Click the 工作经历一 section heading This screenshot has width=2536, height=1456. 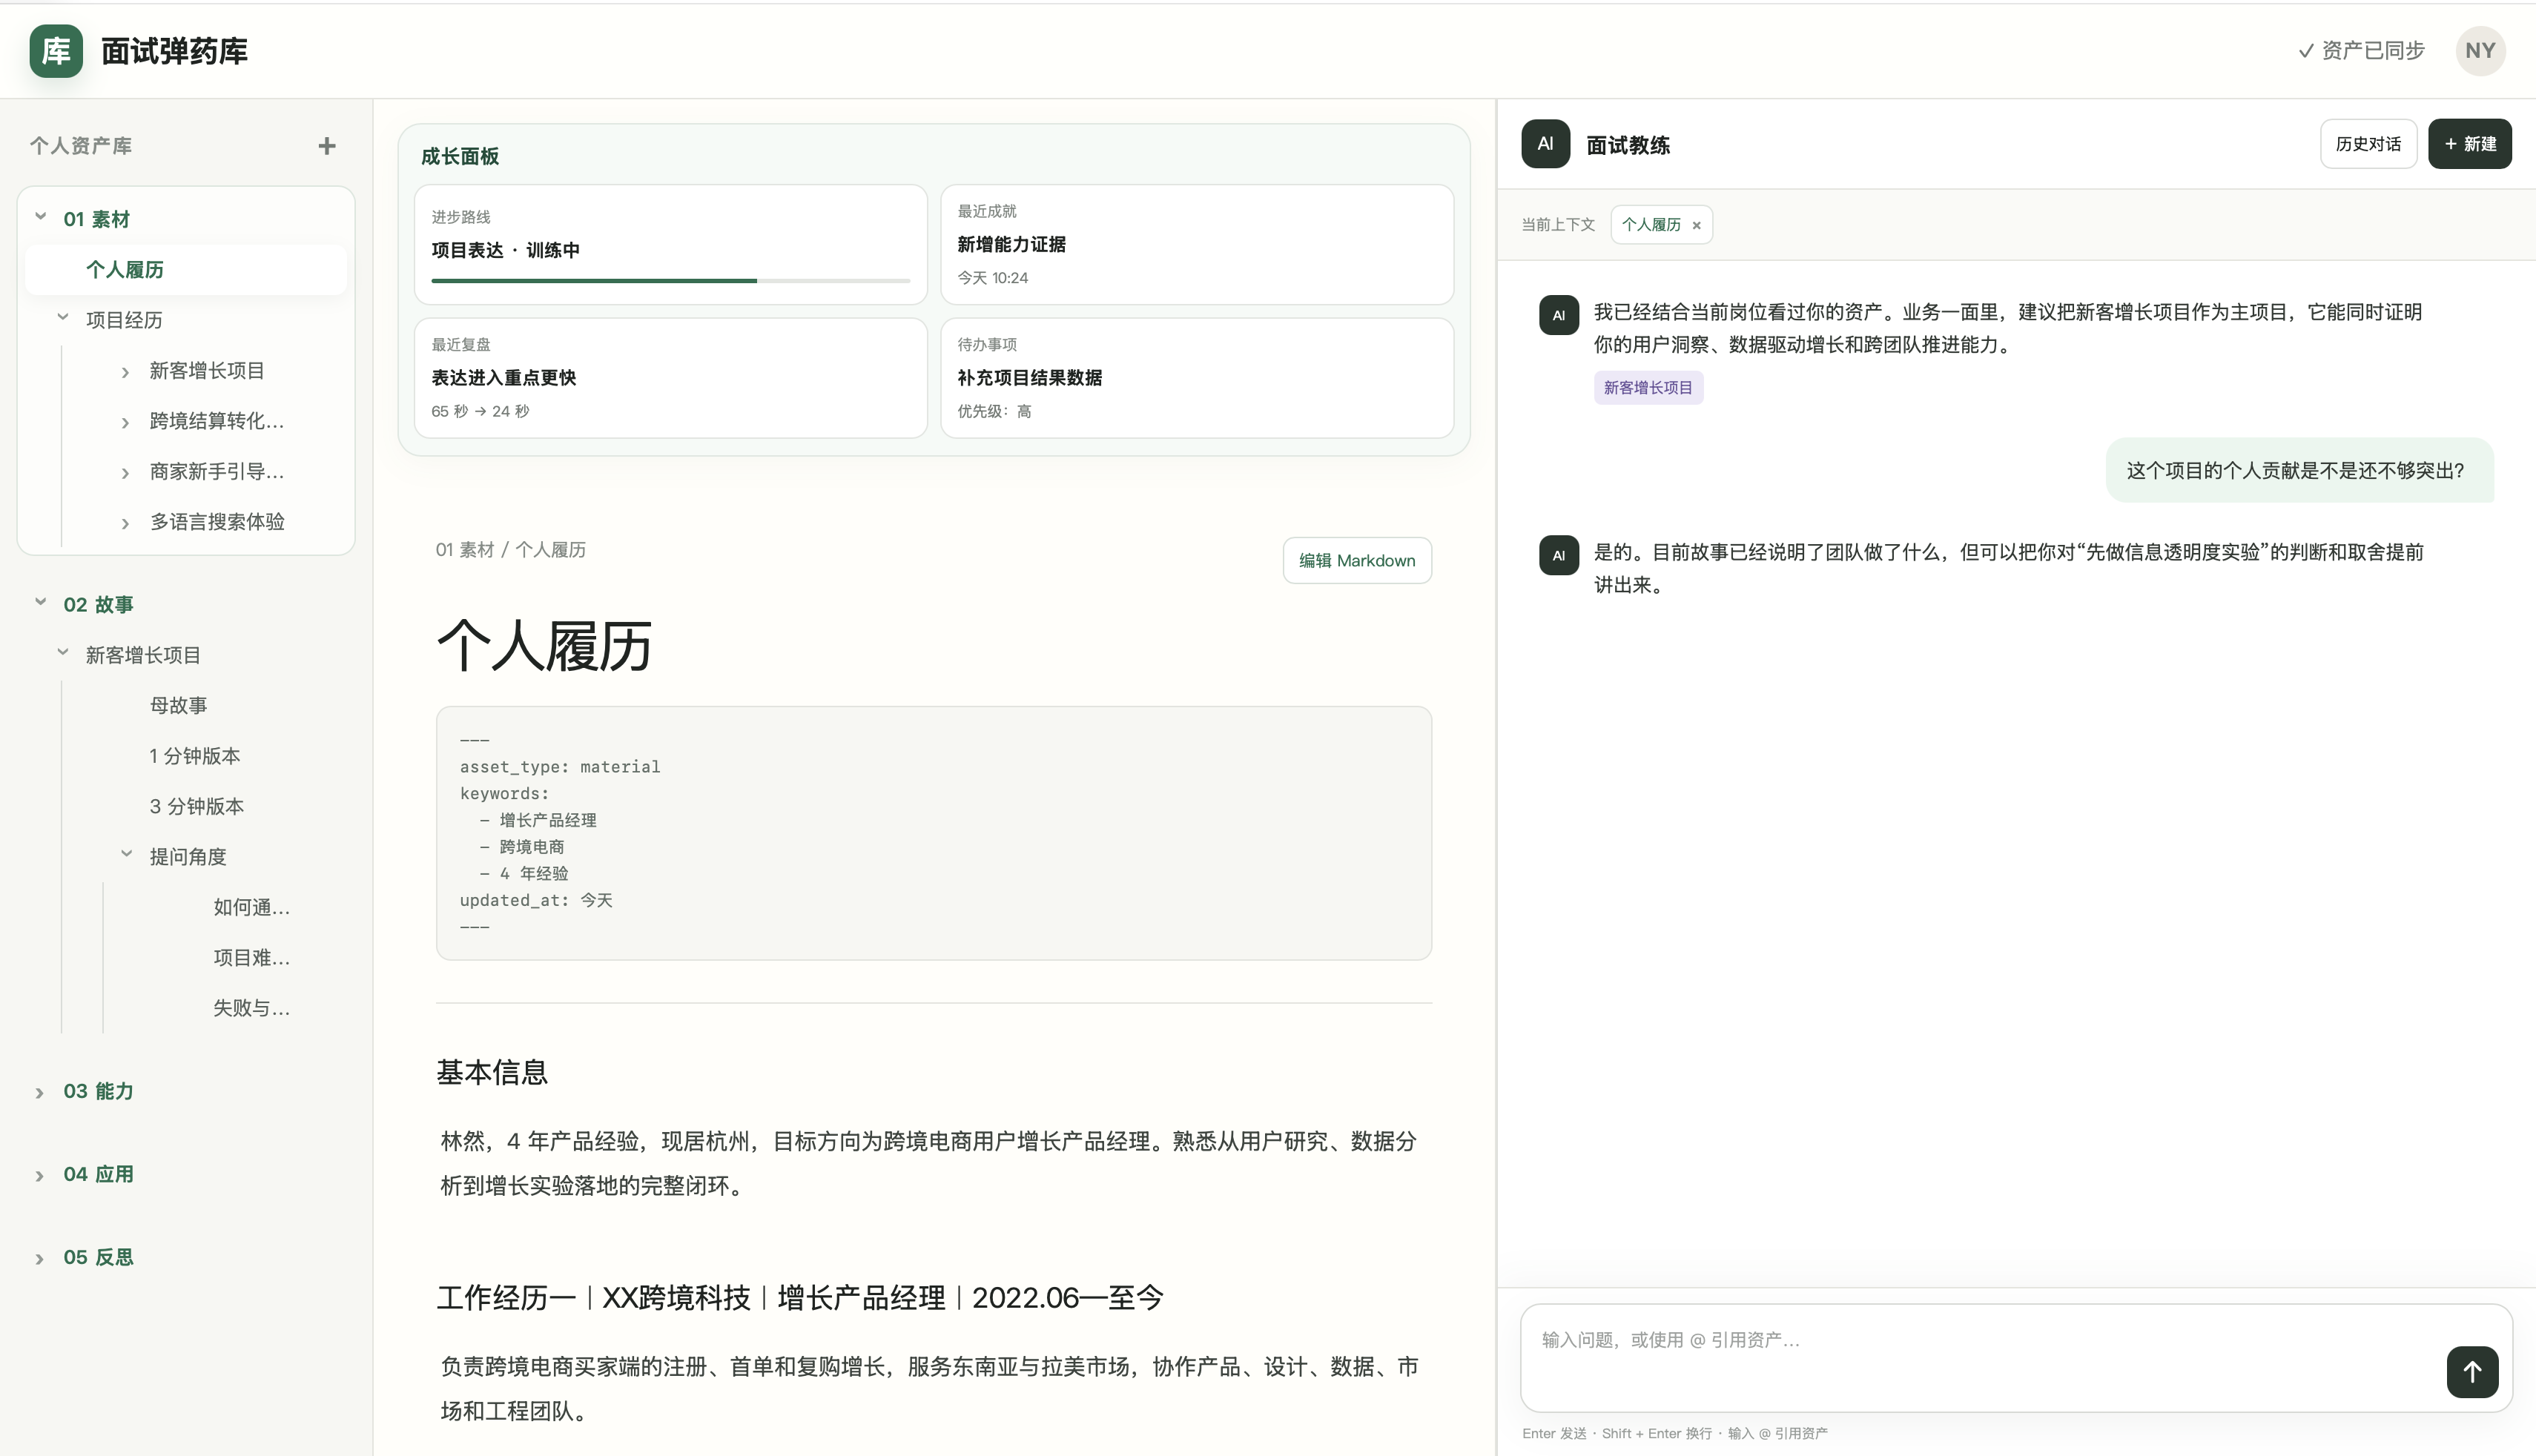(800, 1297)
